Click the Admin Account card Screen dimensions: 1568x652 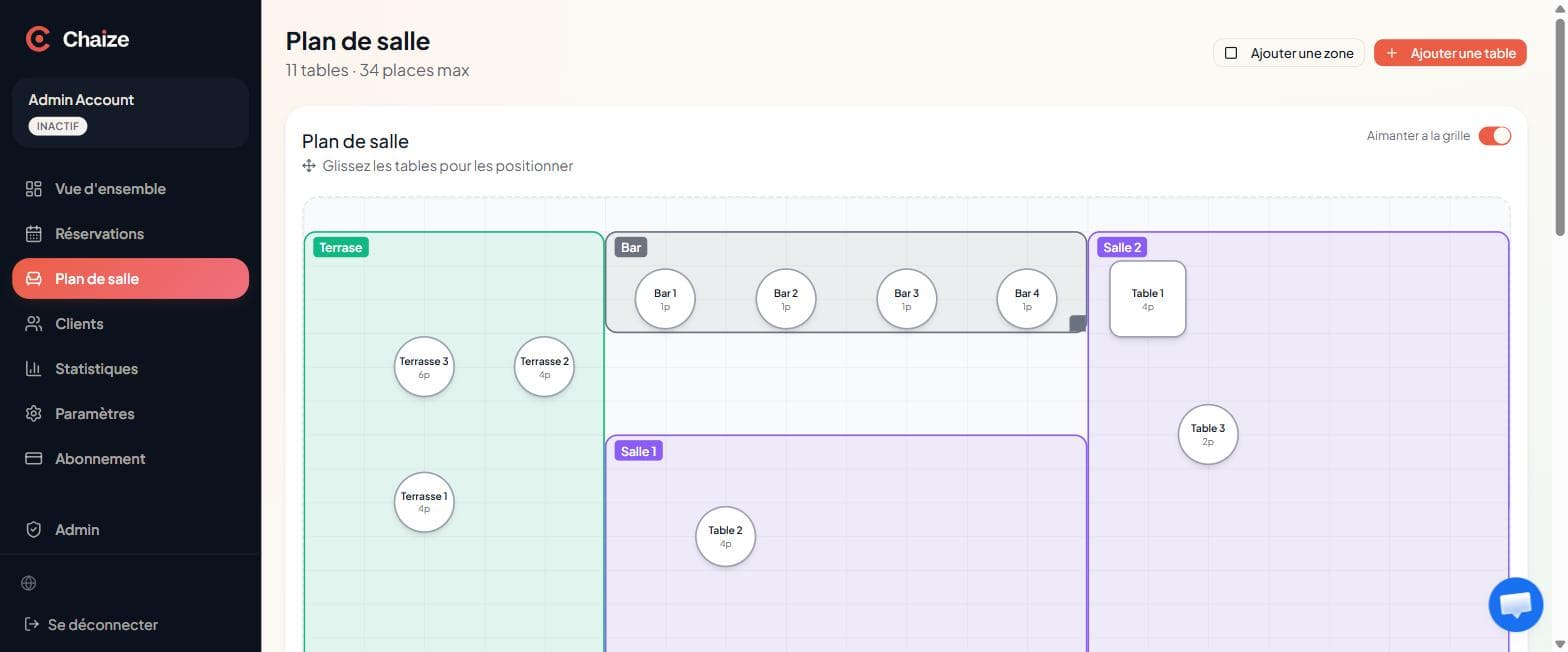[x=130, y=113]
